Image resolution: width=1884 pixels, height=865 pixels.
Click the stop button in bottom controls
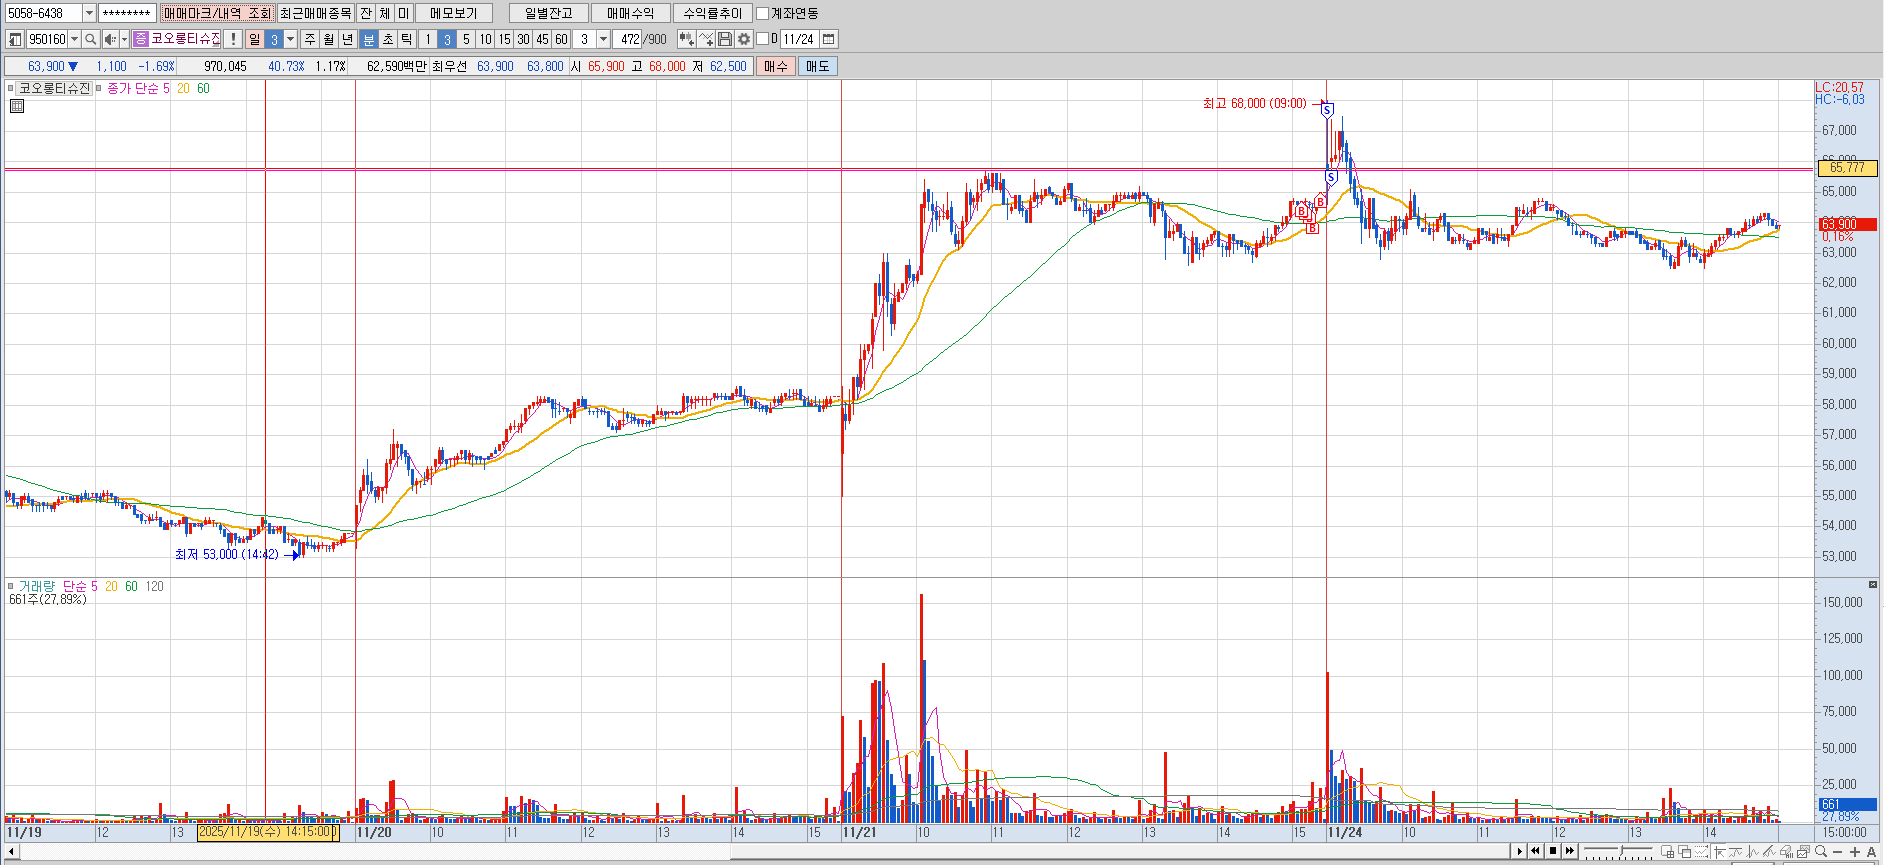pyautogui.click(x=1552, y=851)
